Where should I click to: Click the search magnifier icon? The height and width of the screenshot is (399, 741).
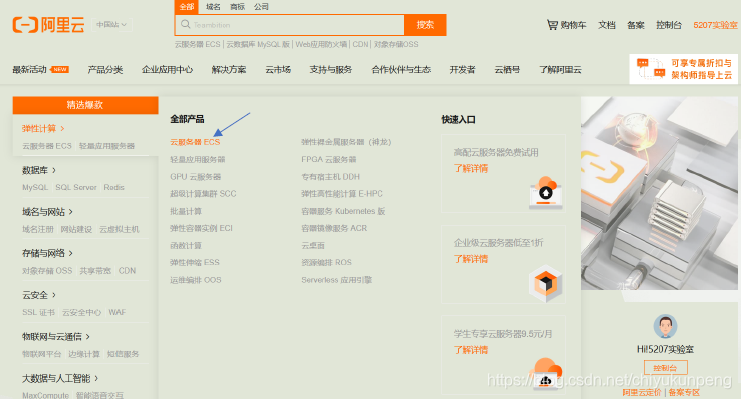point(186,25)
